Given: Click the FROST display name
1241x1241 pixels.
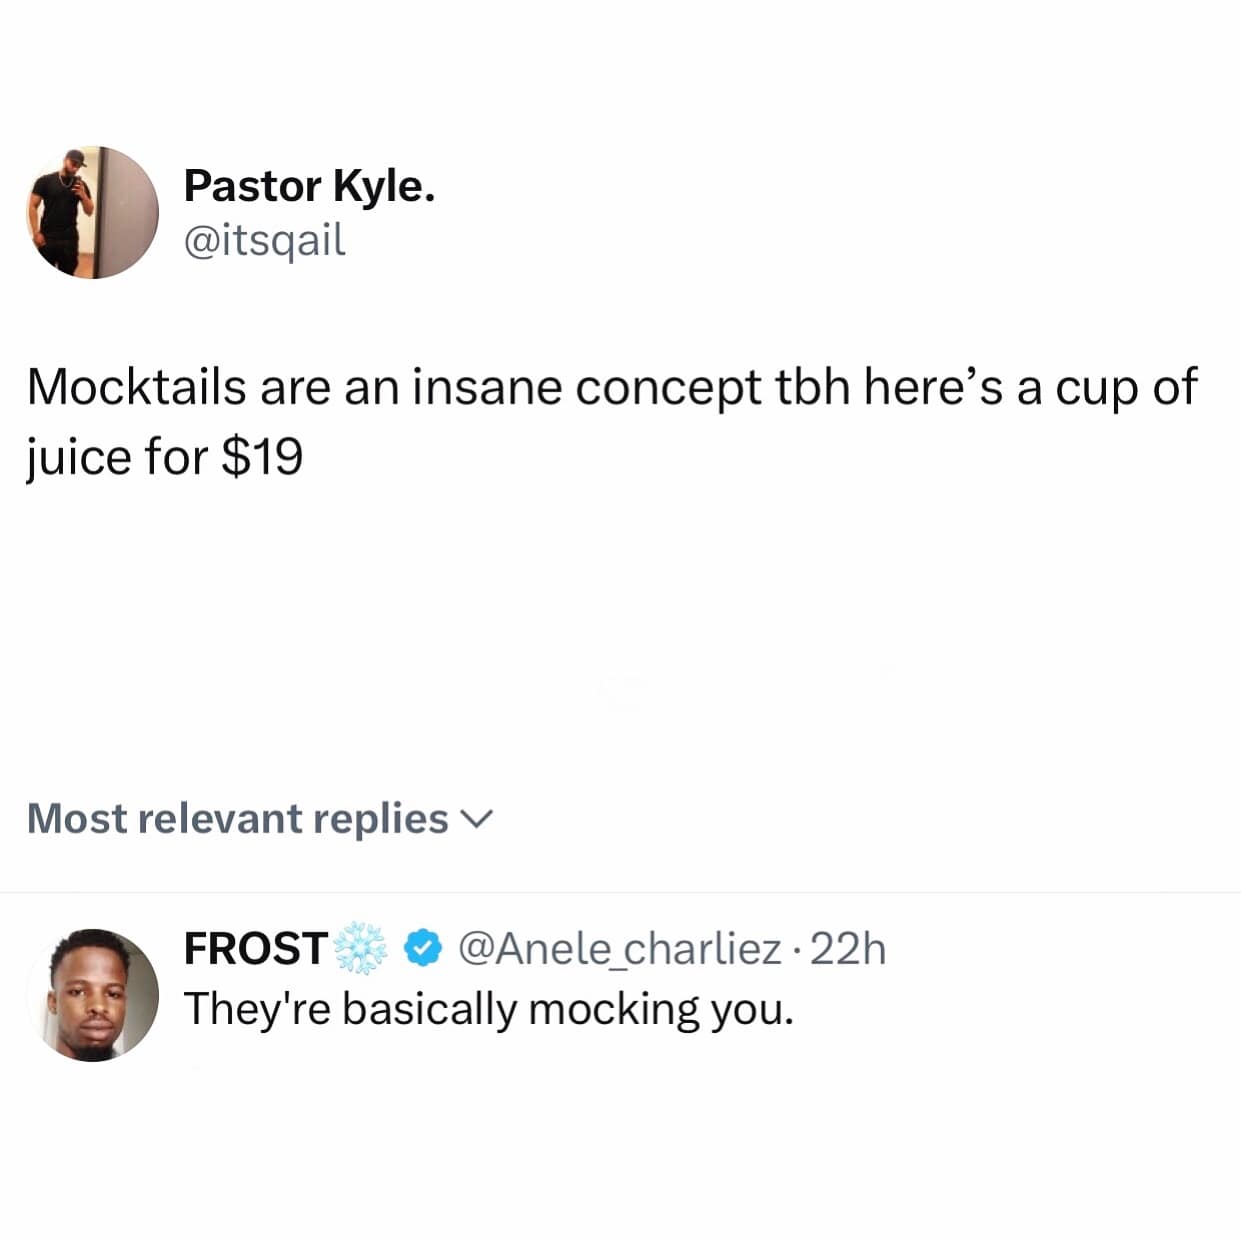Looking at the screenshot, I should pos(256,948).
